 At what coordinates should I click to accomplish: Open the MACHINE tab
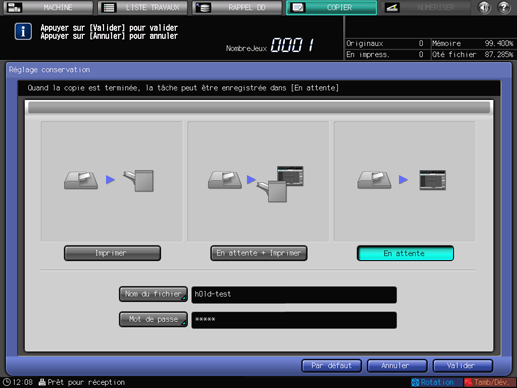48,7
